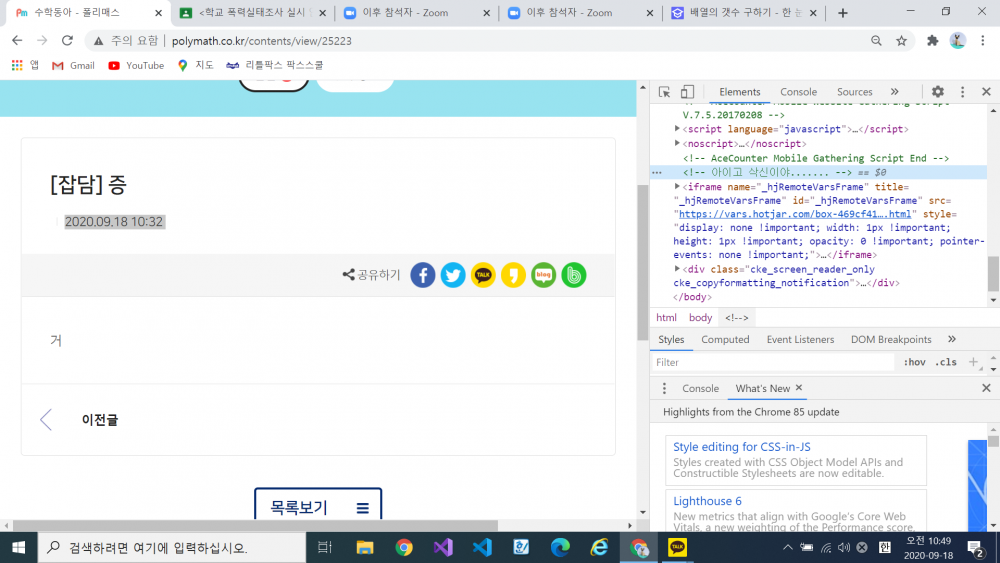Click the address bar URL

[261, 41]
